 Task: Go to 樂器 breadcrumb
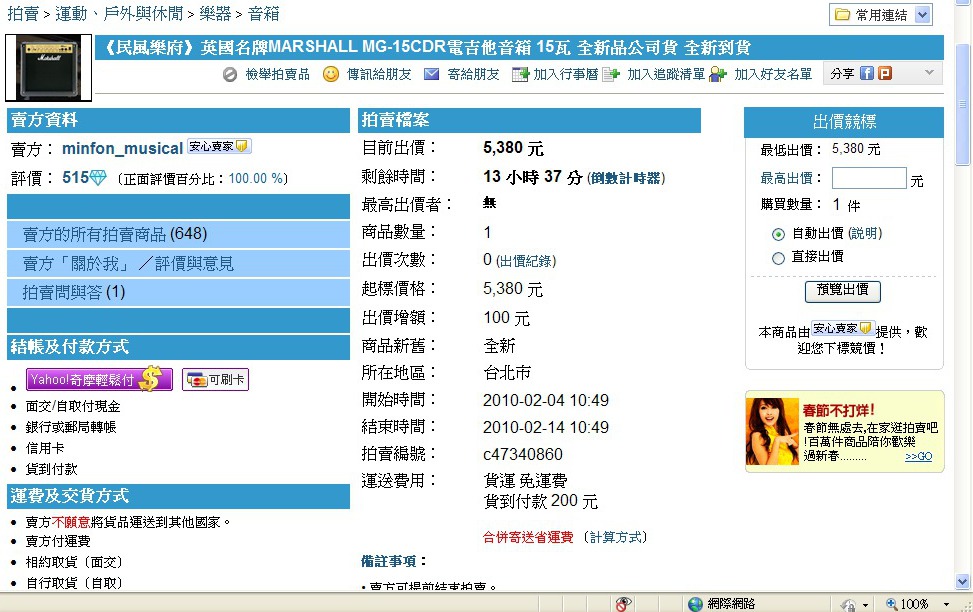click(x=215, y=14)
